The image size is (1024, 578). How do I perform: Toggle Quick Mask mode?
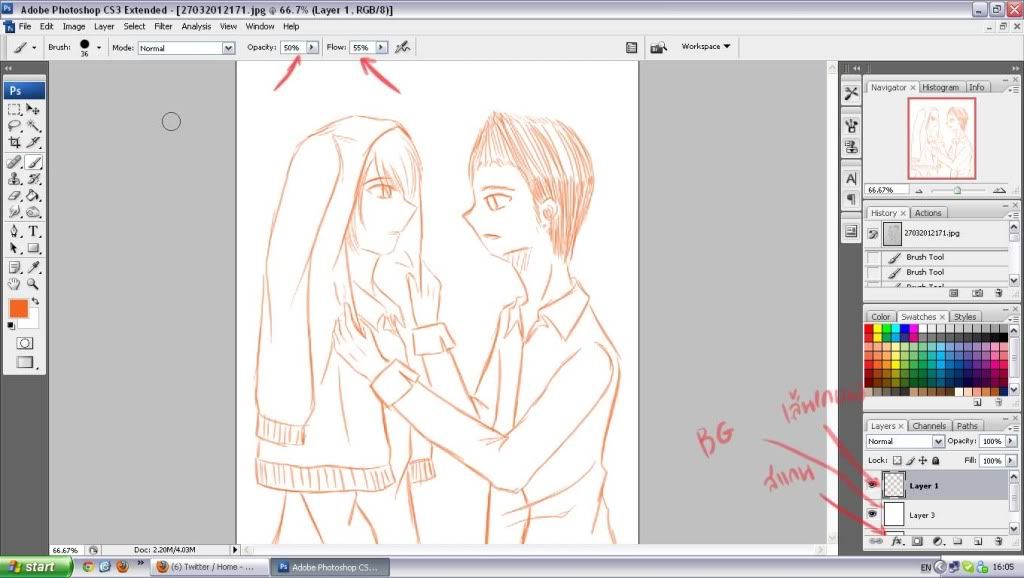click(25, 344)
